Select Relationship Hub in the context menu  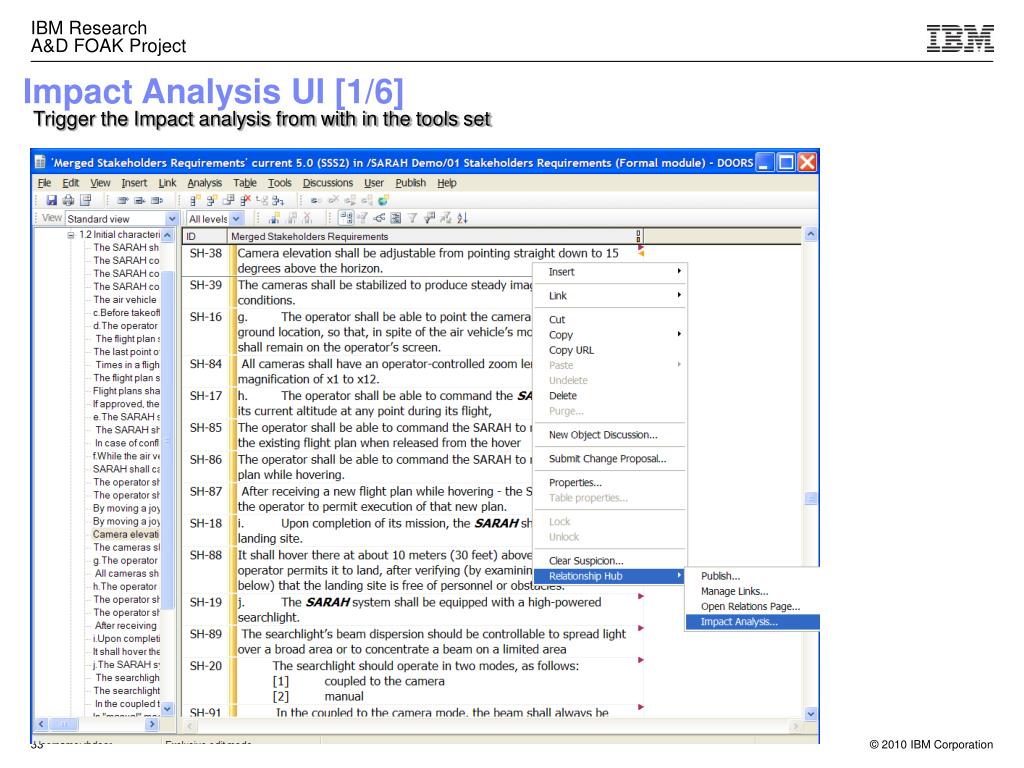click(609, 576)
